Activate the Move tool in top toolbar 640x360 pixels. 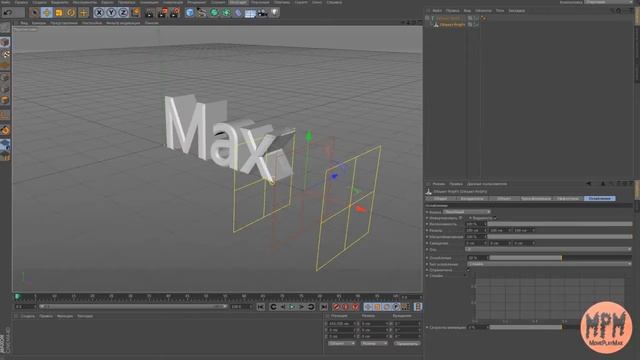click(47, 13)
